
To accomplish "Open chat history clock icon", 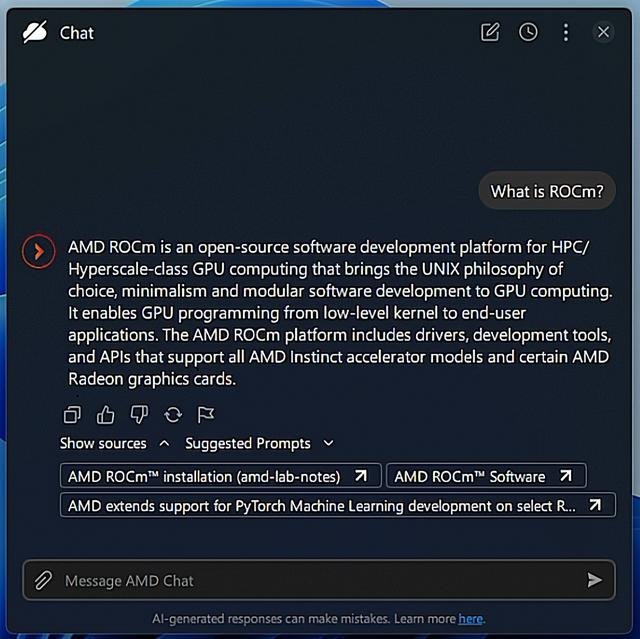I will tap(528, 32).
